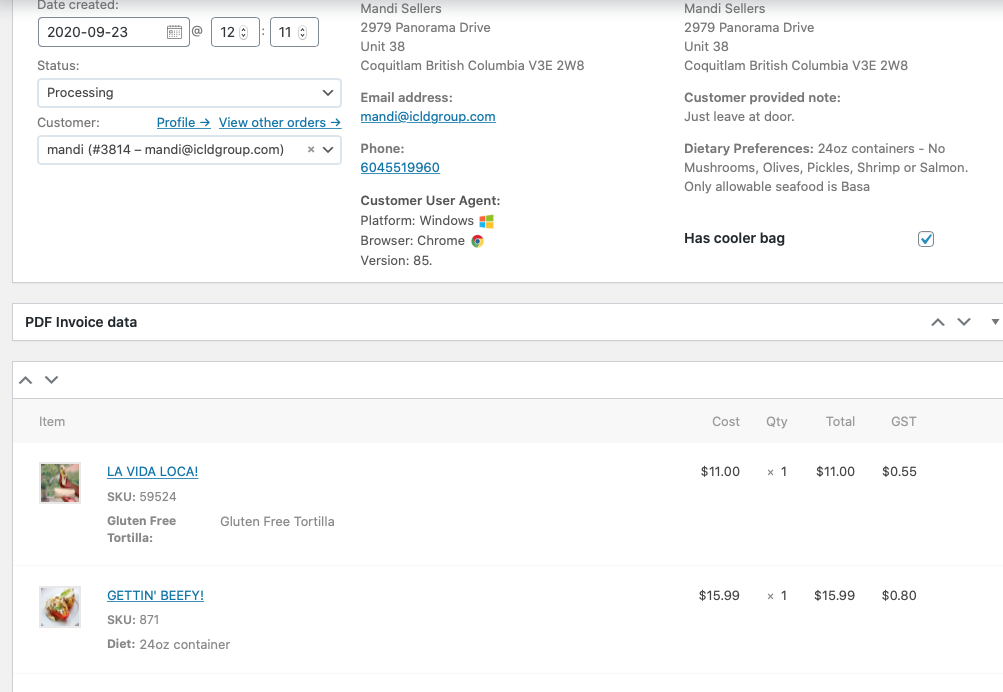Click the calendar icon in date field
1003x692 pixels.
[x=174, y=32]
